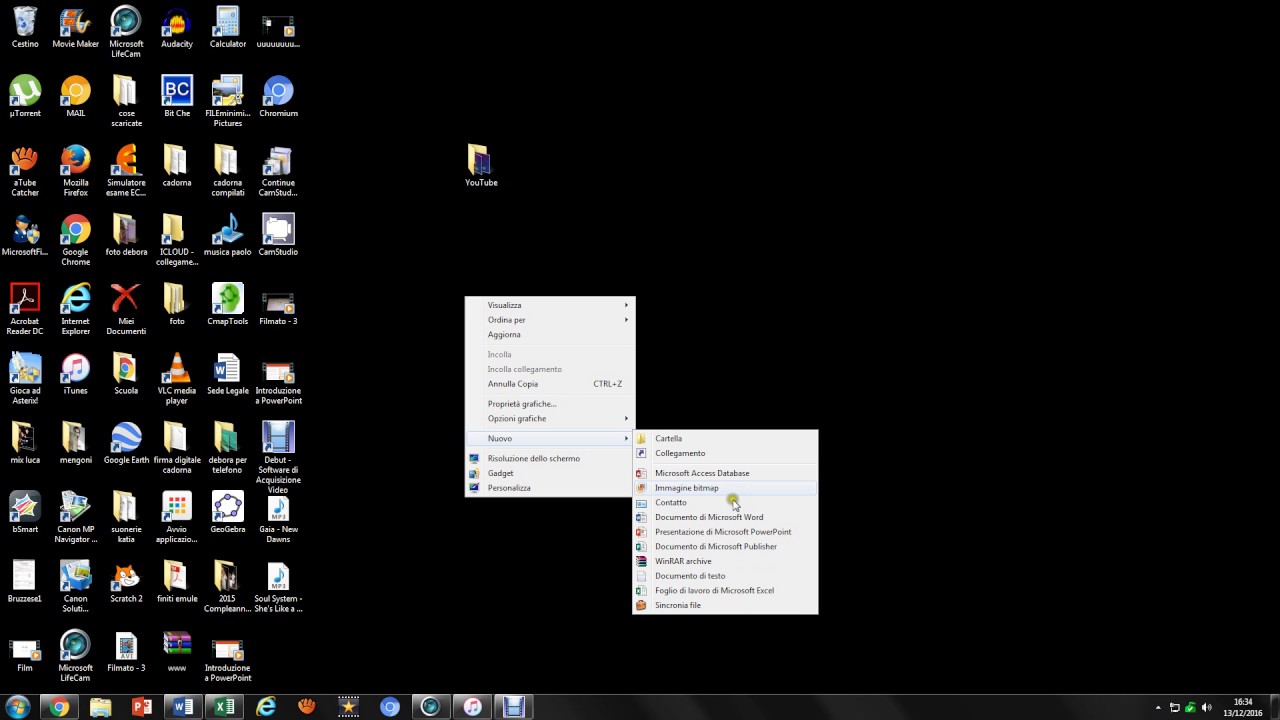This screenshot has width=1280, height=720.
Task: Select the µTorrent desktop icon
Action: [25, 97]
